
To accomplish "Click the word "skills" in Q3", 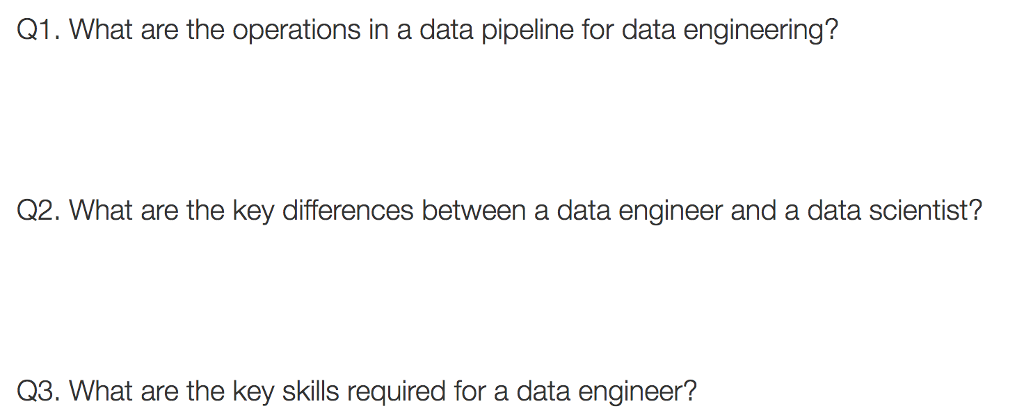I will click(x=308, y=390).
